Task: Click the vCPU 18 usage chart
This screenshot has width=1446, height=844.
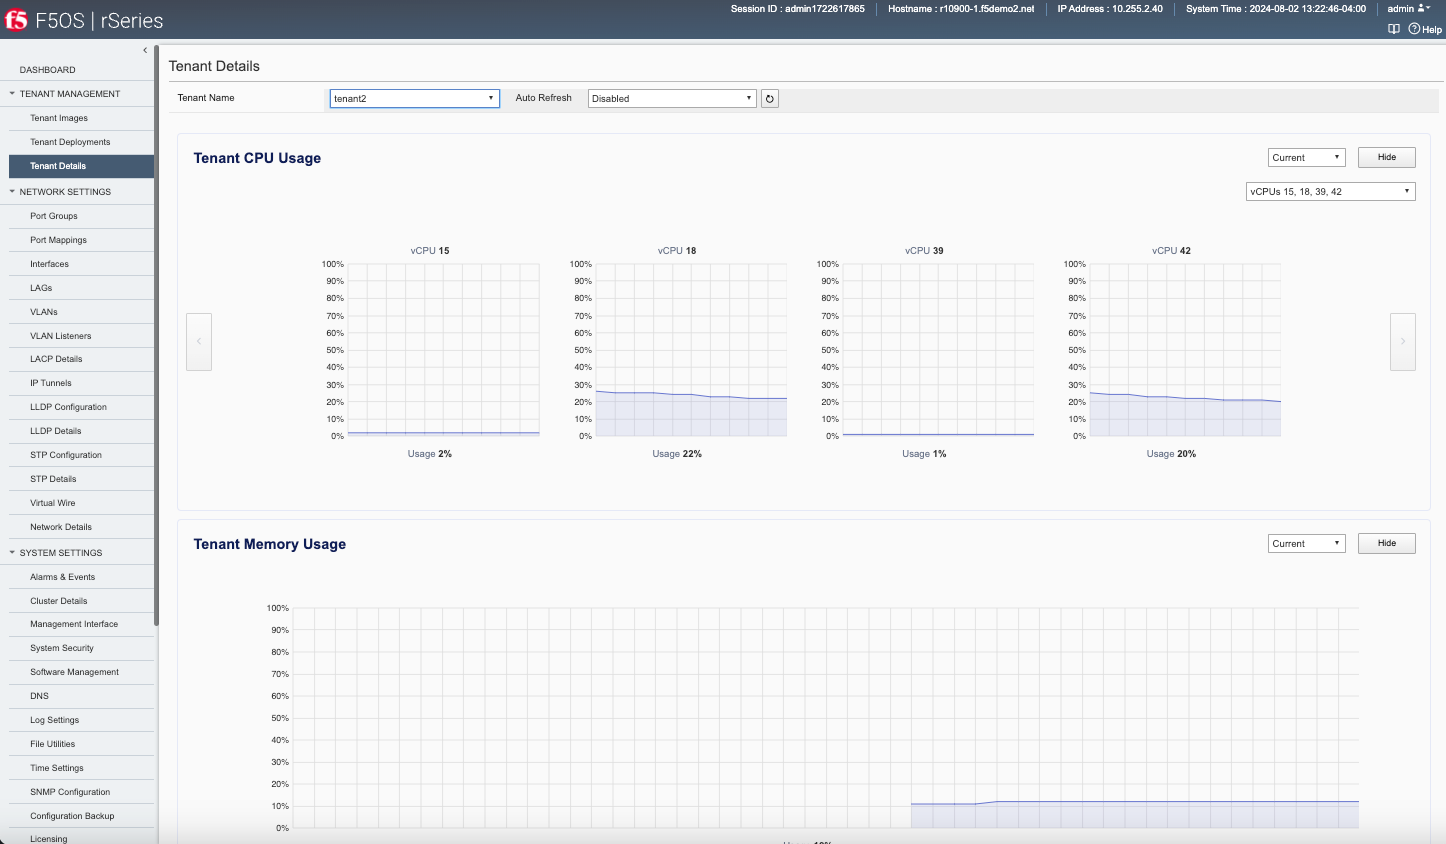Action: tap(691, 350)
